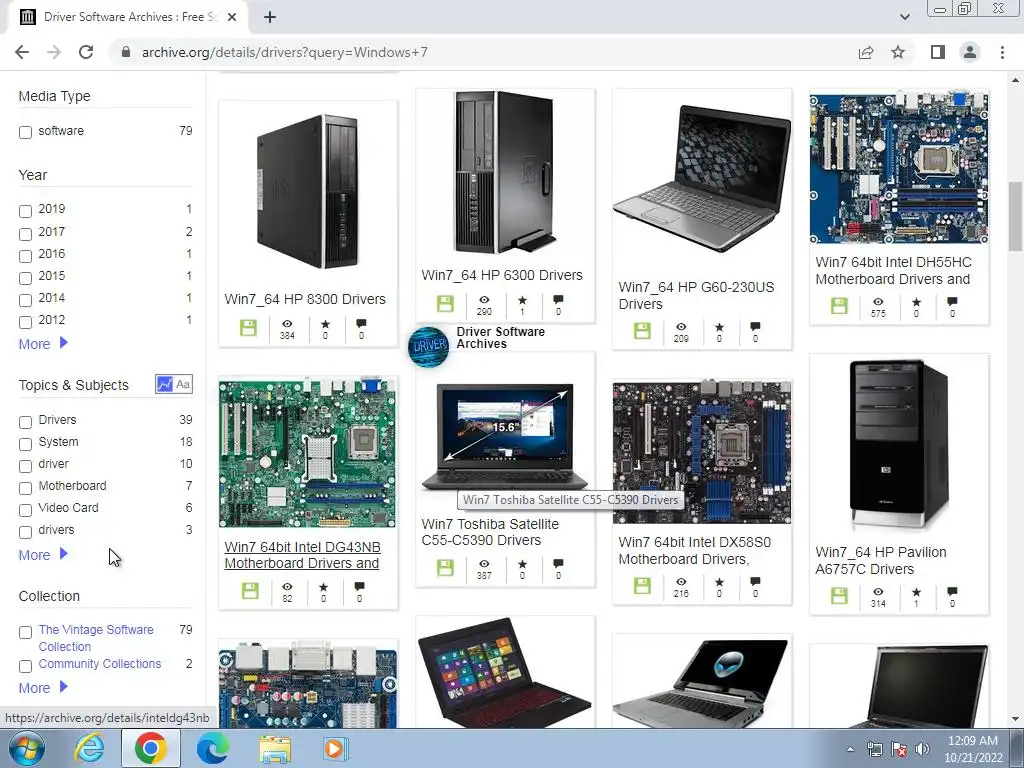Open Chrome's three-dot menu

[x=1002, y=52]
